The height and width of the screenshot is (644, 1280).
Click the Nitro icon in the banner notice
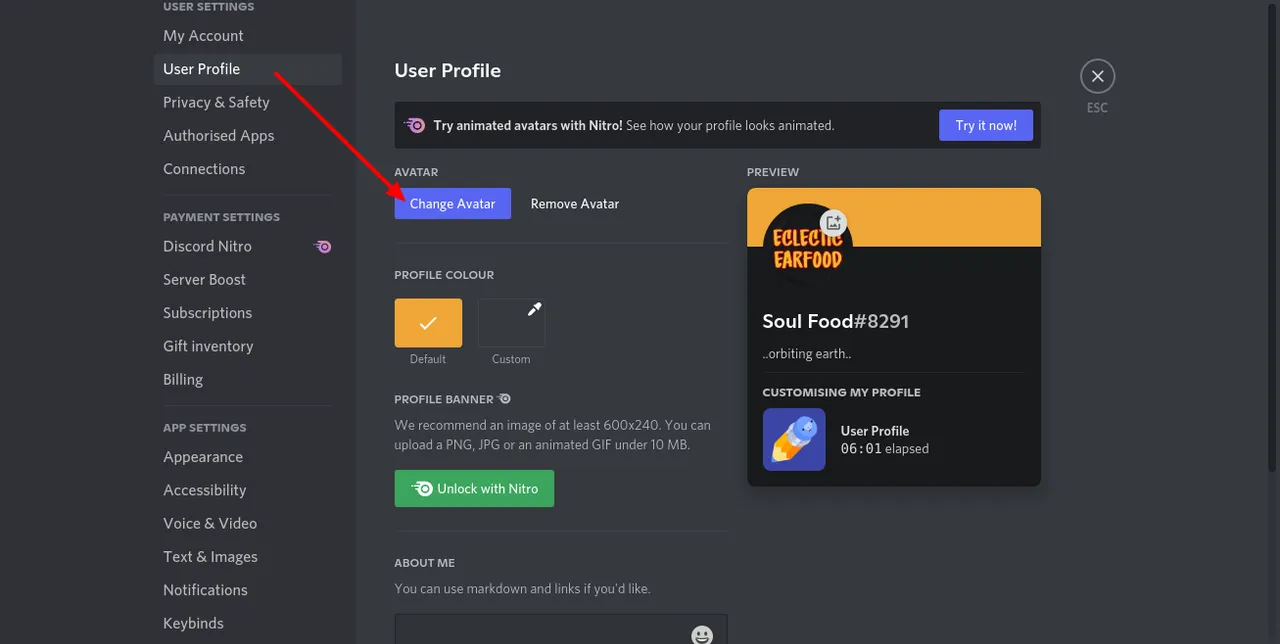[415, 125]
